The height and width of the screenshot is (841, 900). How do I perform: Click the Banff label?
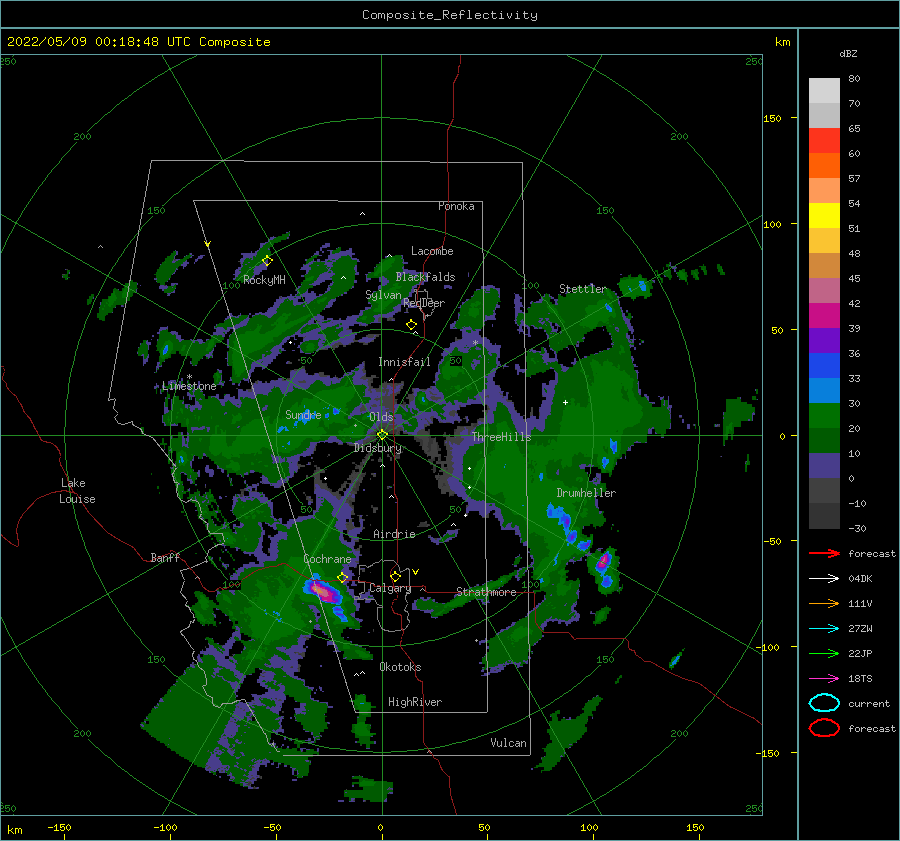click(x=165, y=557)
